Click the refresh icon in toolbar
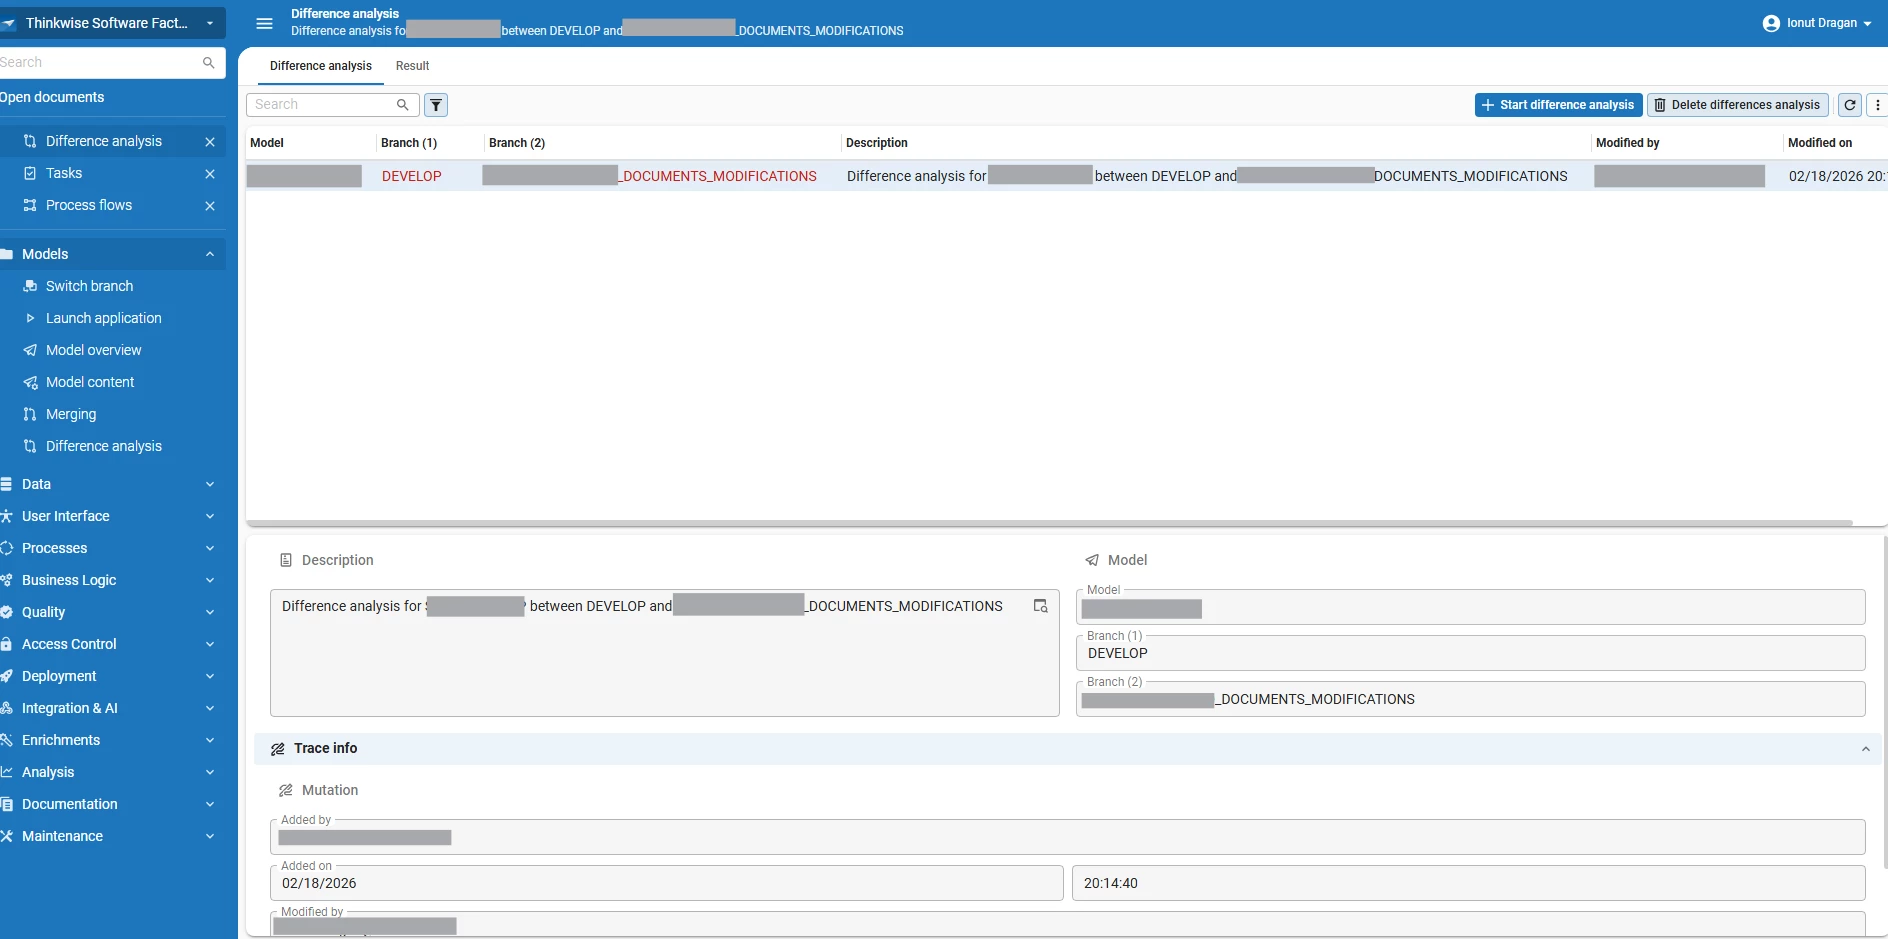 coord(1850,105)
